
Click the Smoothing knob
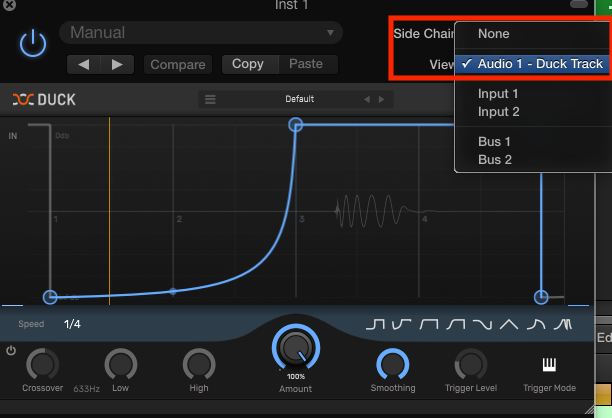click(x=393, y=365)
